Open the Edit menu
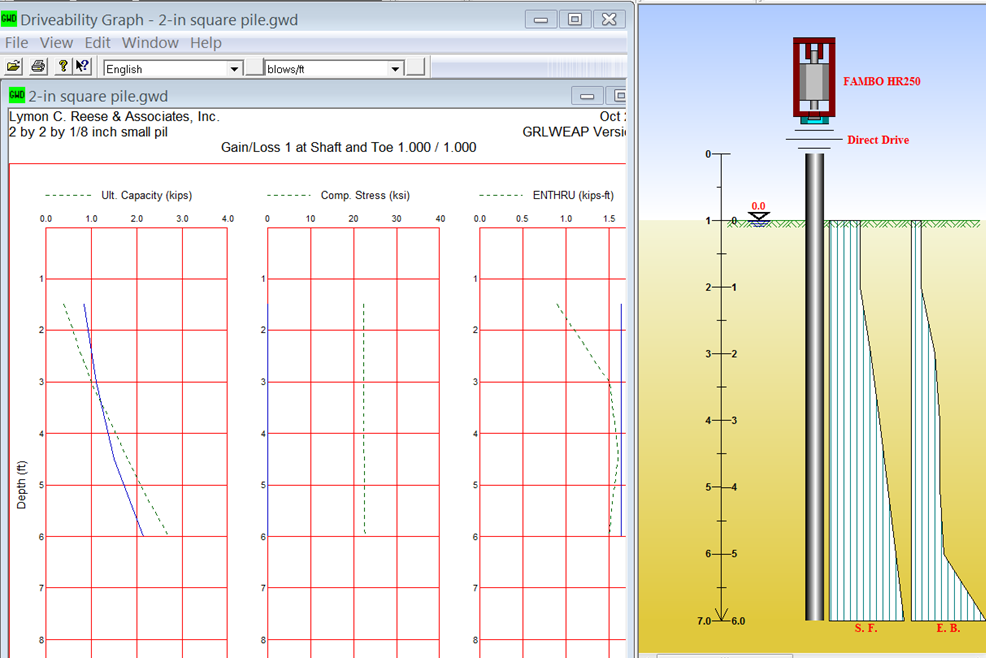 point(98,43)
